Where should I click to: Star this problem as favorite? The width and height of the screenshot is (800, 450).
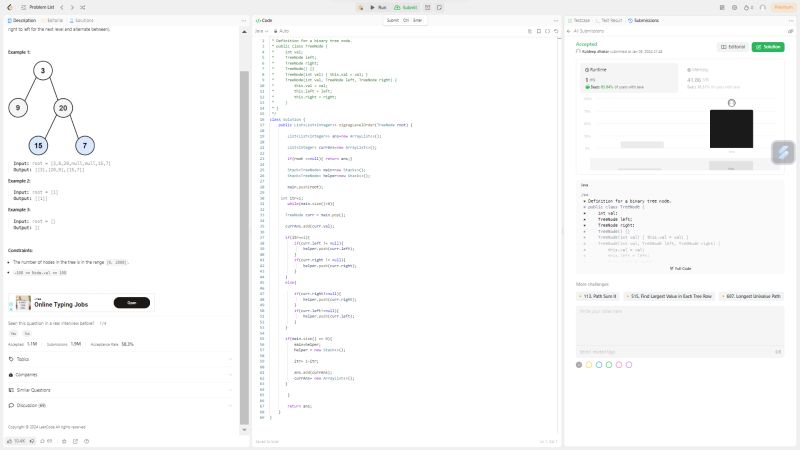64,441
